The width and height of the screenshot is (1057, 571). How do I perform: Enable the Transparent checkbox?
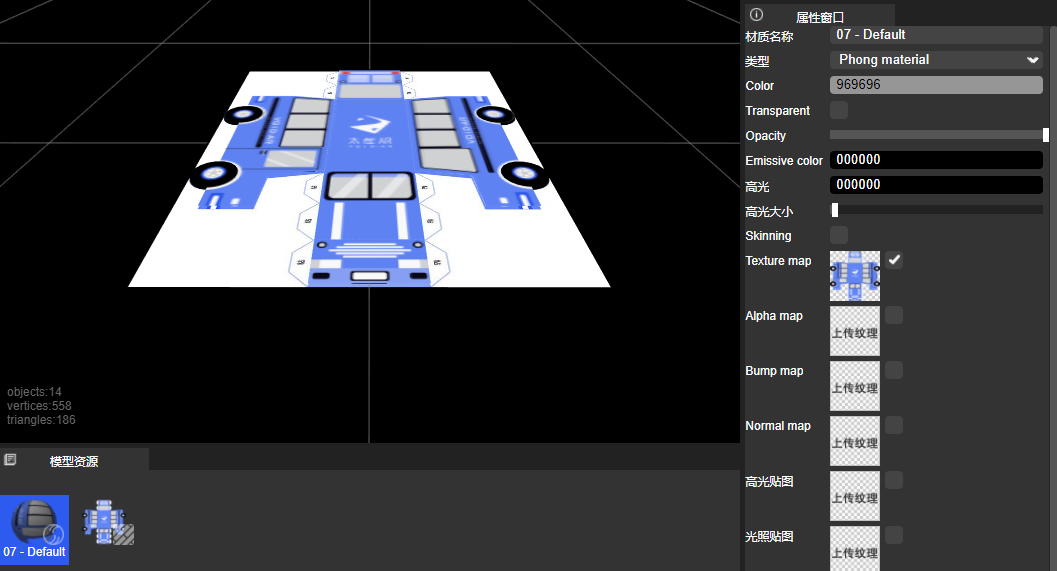(x=839, y=110)
